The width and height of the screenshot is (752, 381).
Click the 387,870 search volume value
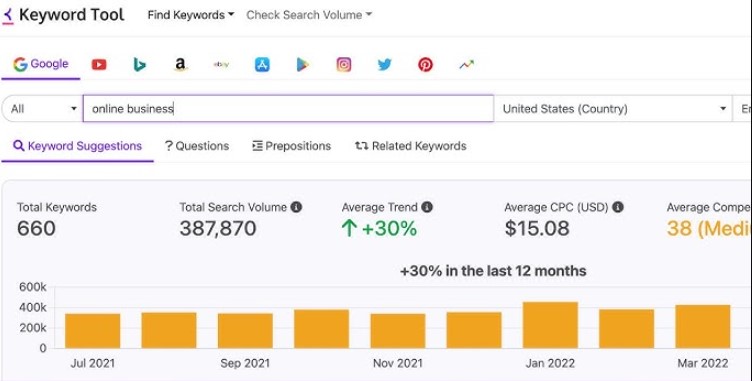coord(218,228)
